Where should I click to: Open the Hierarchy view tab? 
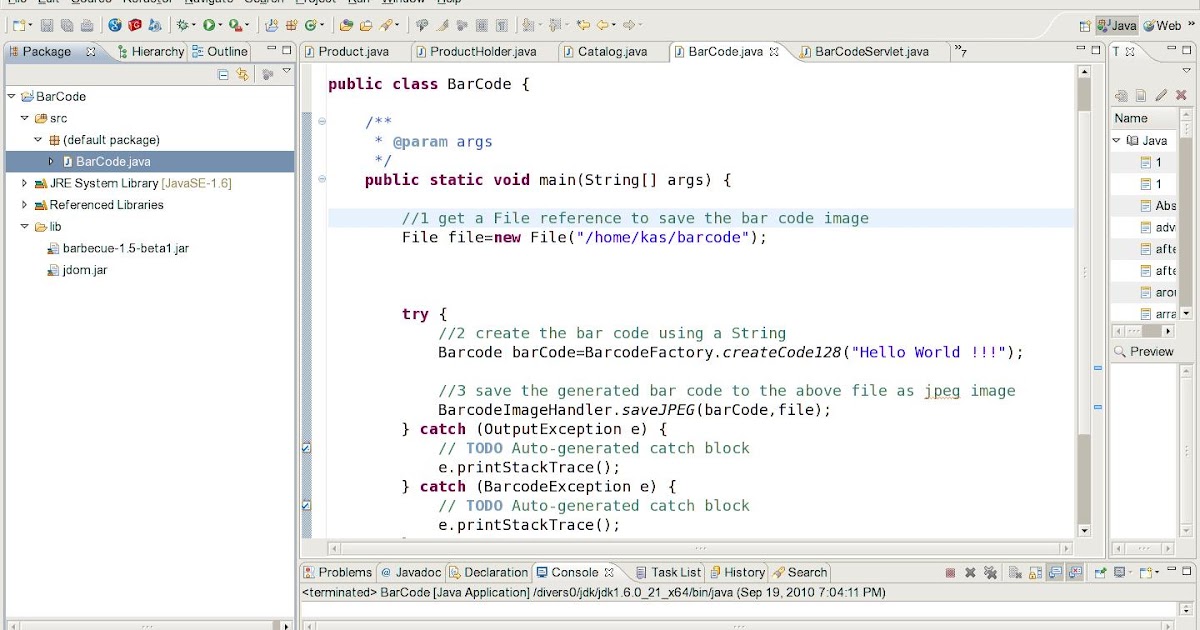150,51
